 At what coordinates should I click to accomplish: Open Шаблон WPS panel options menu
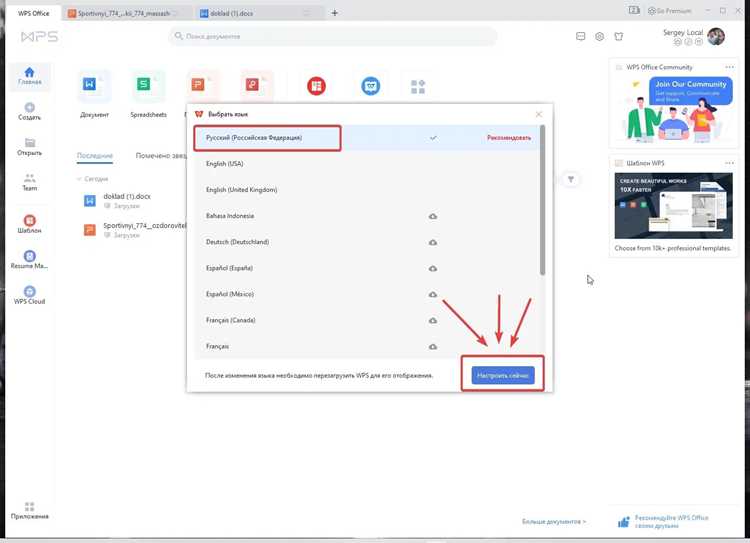(729, 163)
